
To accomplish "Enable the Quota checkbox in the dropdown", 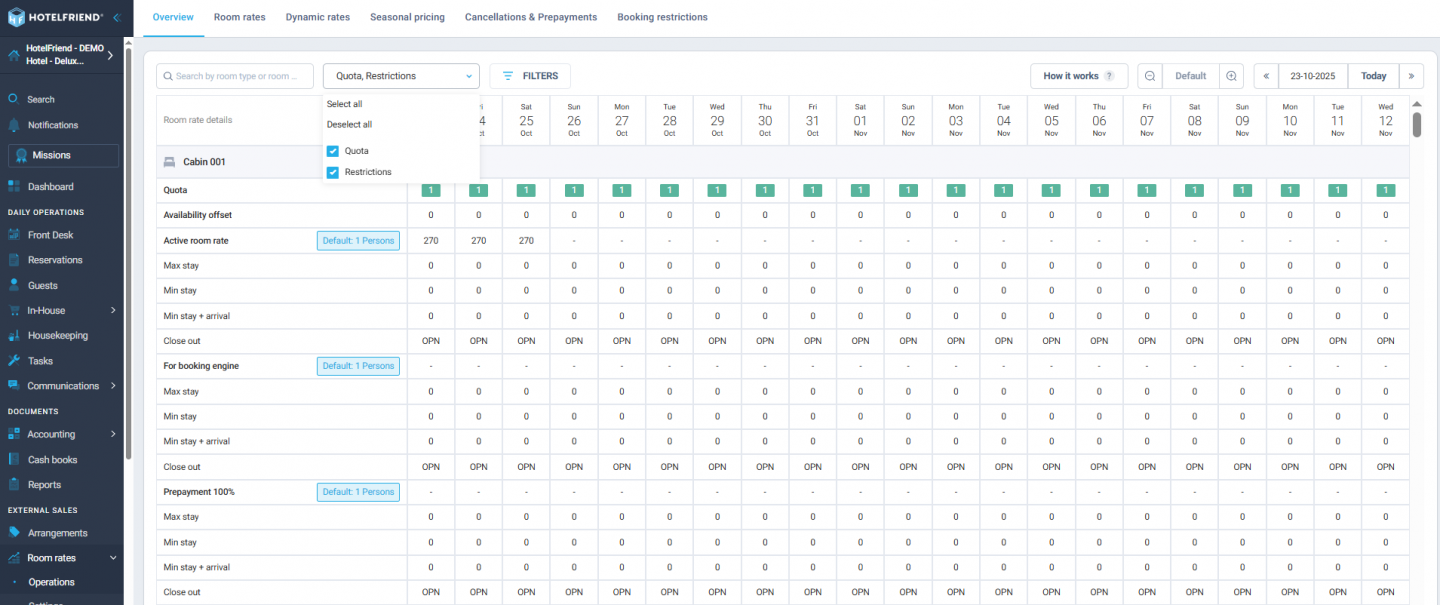I will tap(332, 151).
